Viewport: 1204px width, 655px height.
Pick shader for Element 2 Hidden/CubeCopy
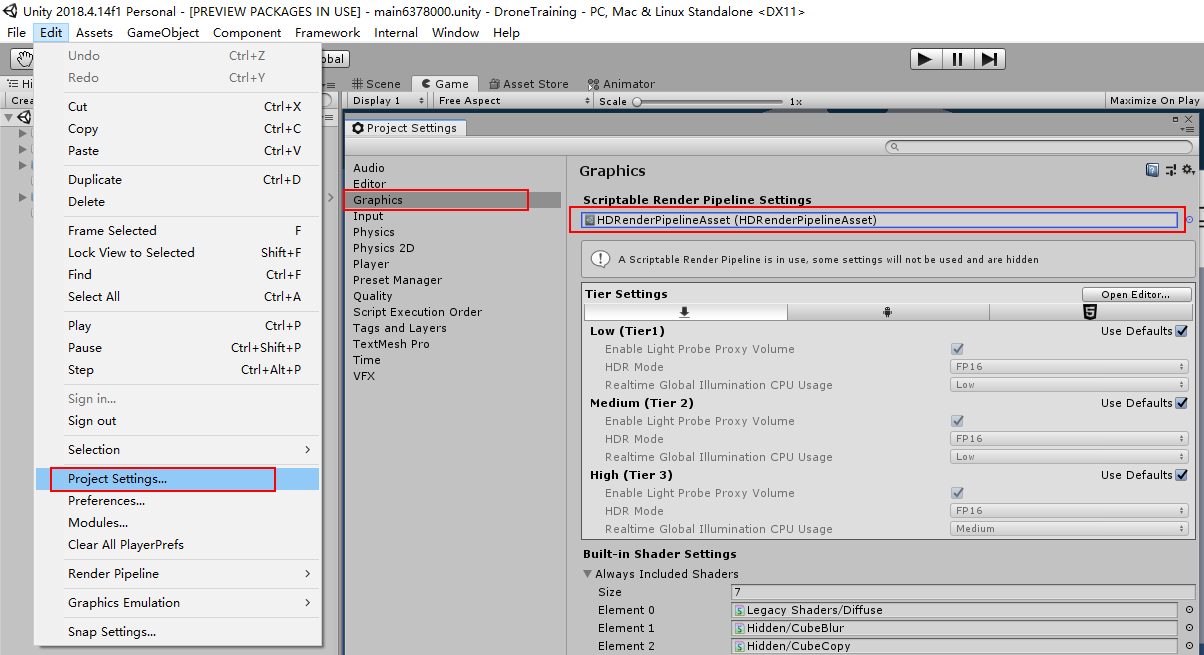[1189, 646]
